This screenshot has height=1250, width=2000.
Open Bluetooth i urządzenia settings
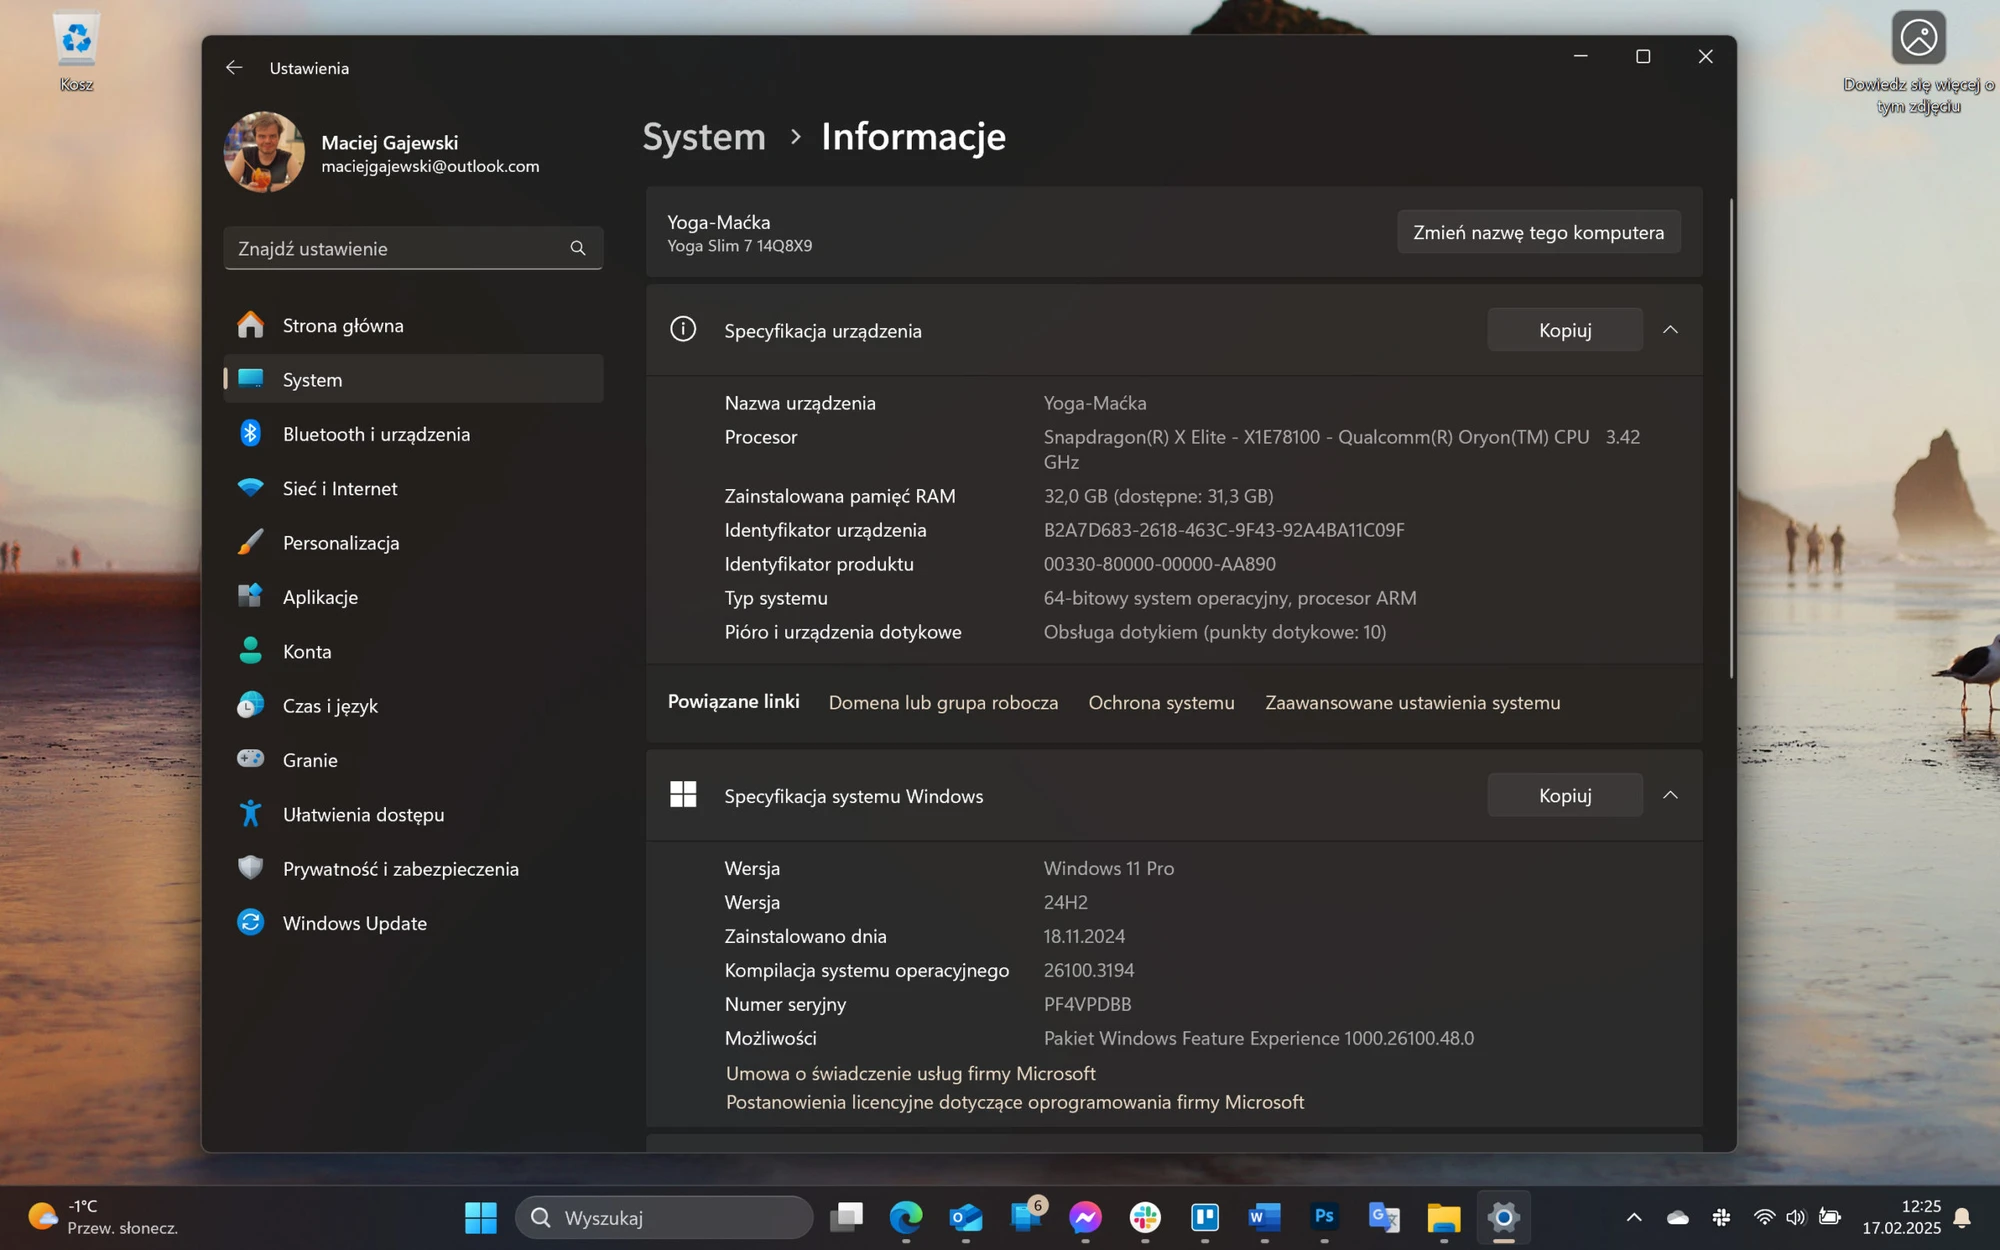[413, 434]
